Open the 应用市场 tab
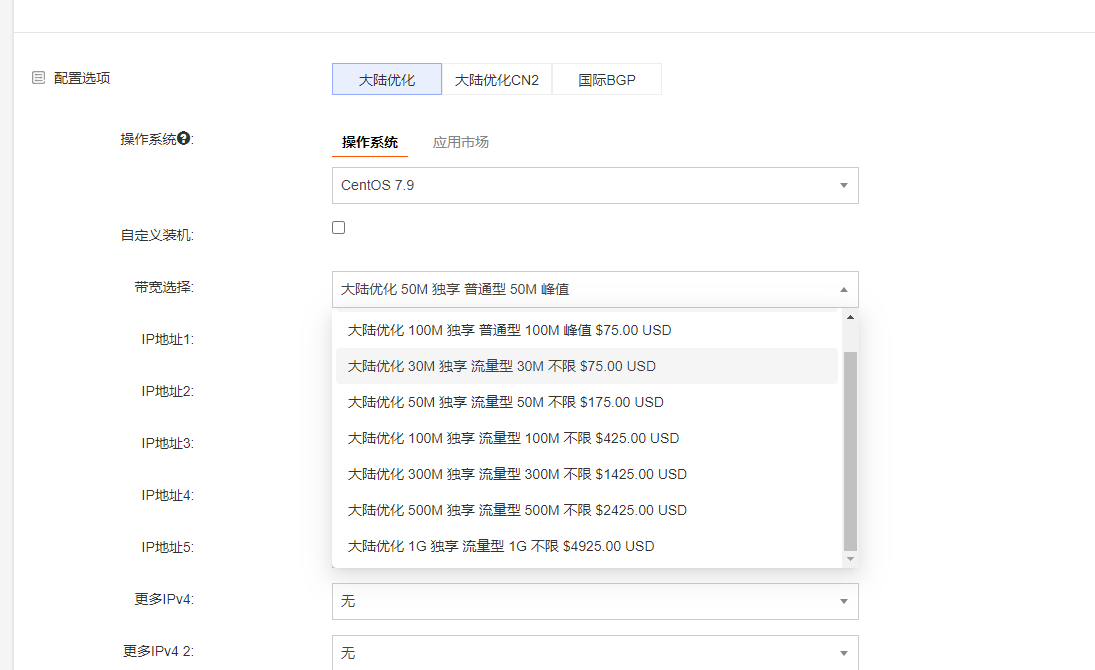 pos(461,142)
